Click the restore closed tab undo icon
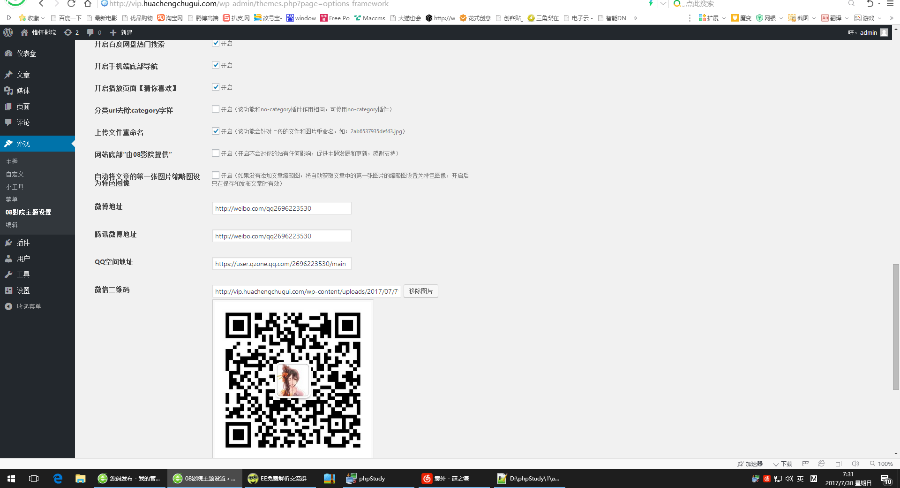The image size is (900, 488). 870,3
